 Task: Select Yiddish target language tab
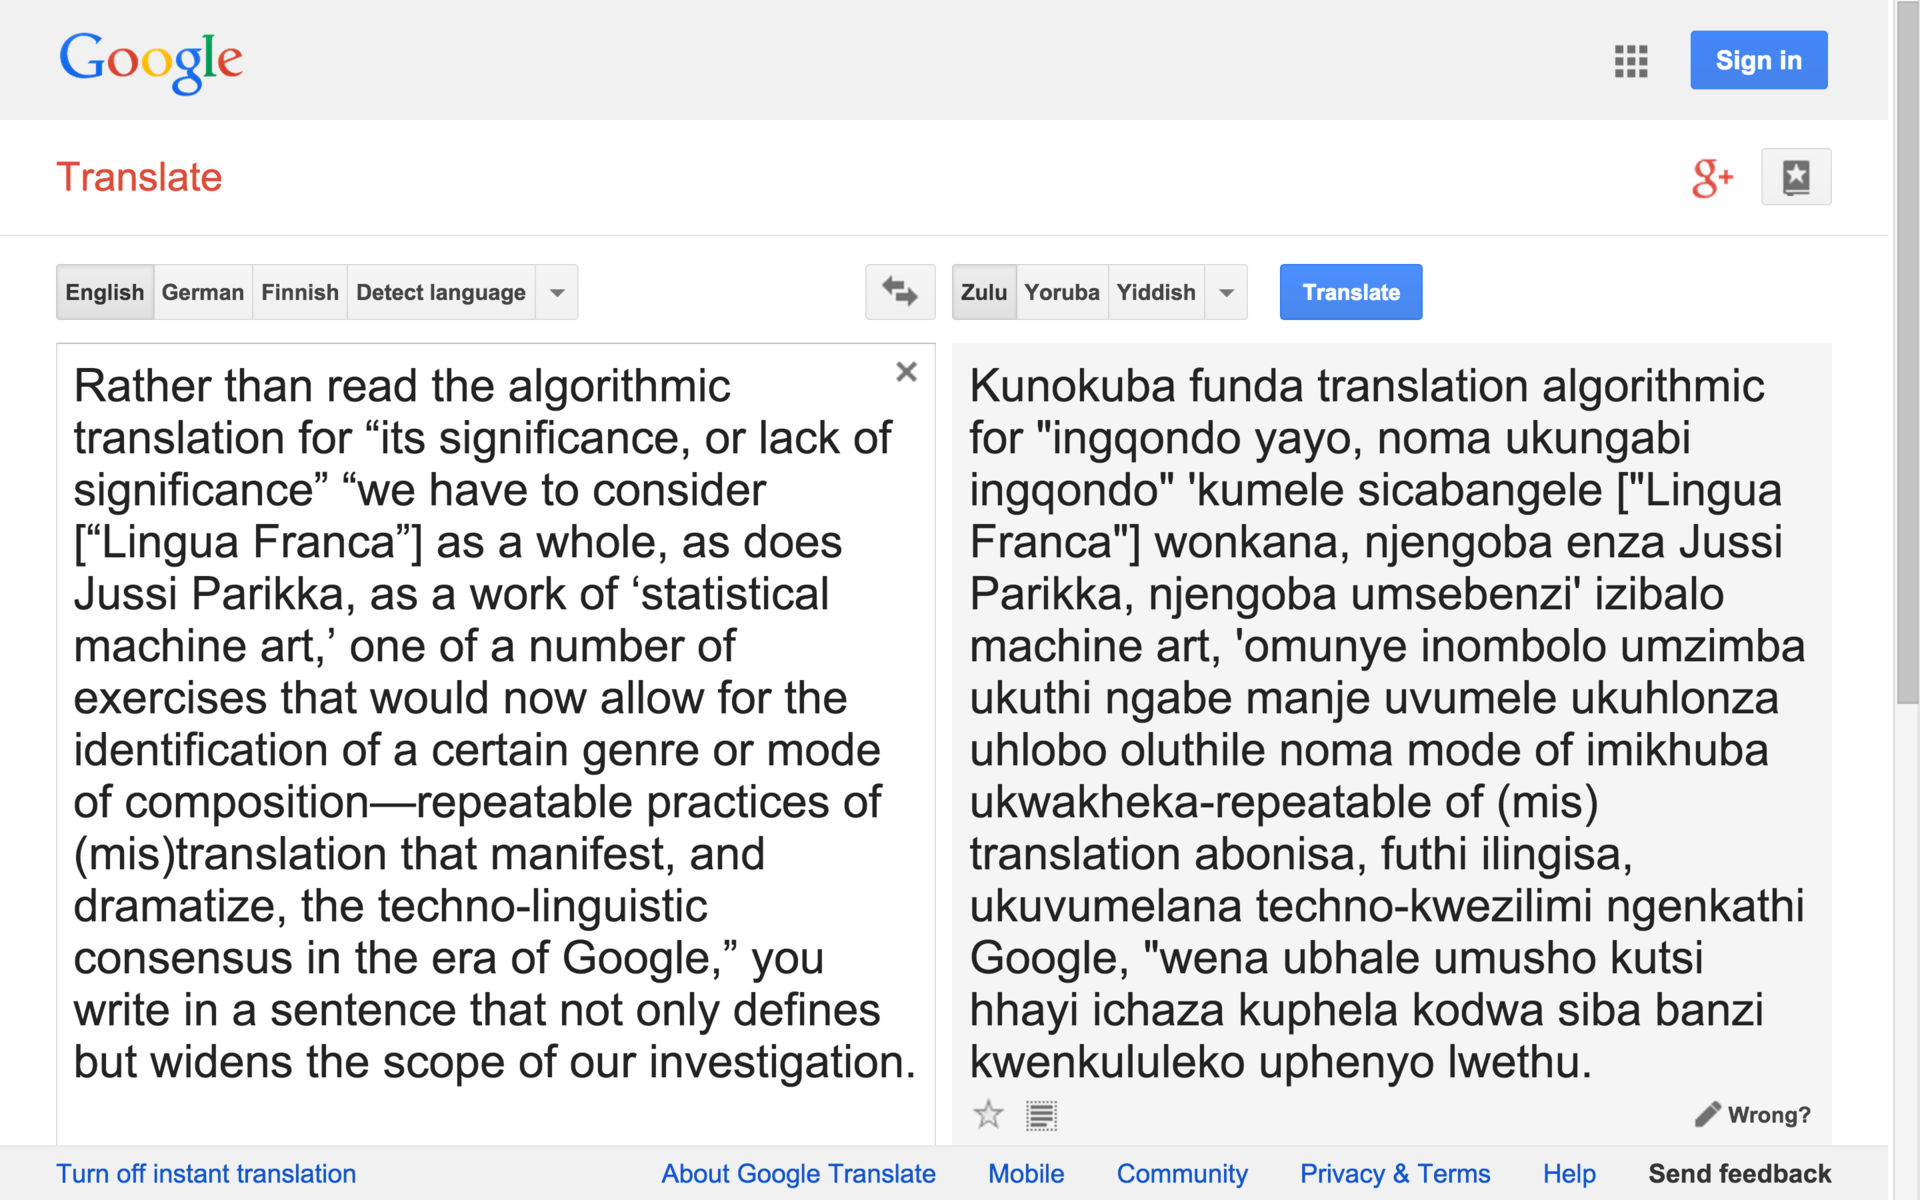(x=1155, y=292)
